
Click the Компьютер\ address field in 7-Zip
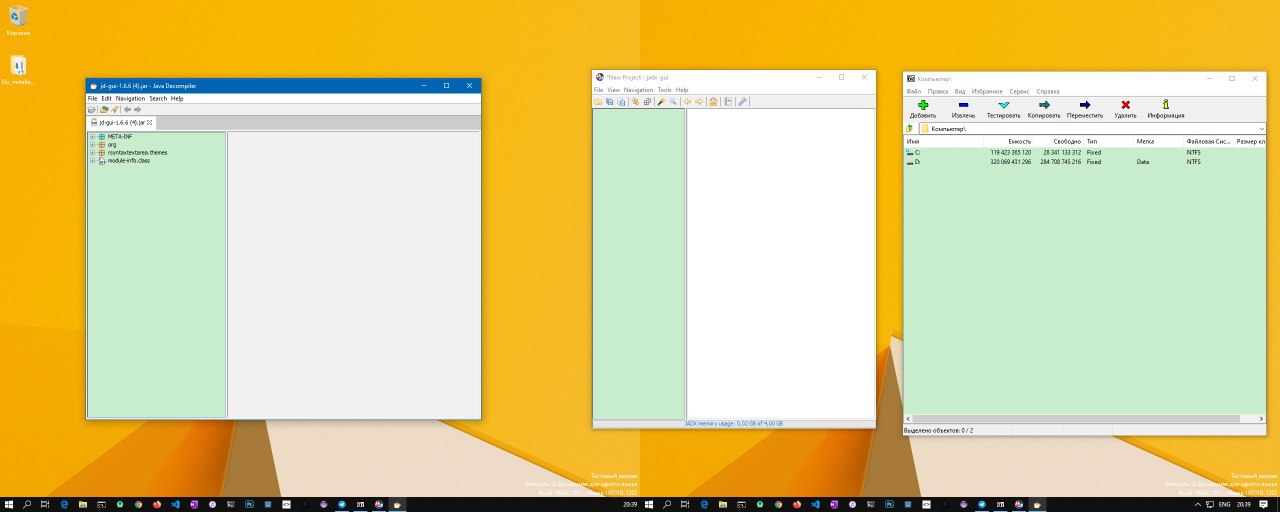click(1090, 129)
